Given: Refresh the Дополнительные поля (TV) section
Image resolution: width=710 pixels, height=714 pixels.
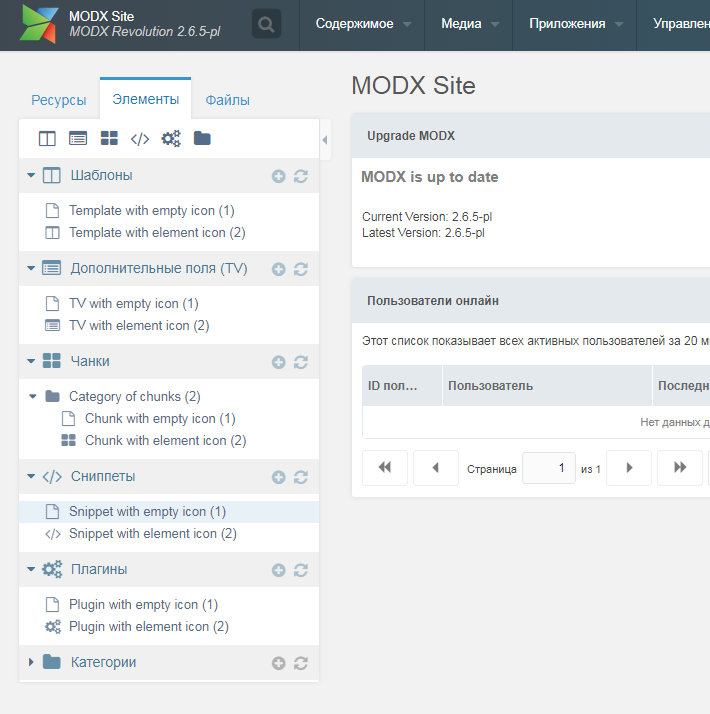Looking at the screenshot, I should pyautogui.click(x=301, y=269).
